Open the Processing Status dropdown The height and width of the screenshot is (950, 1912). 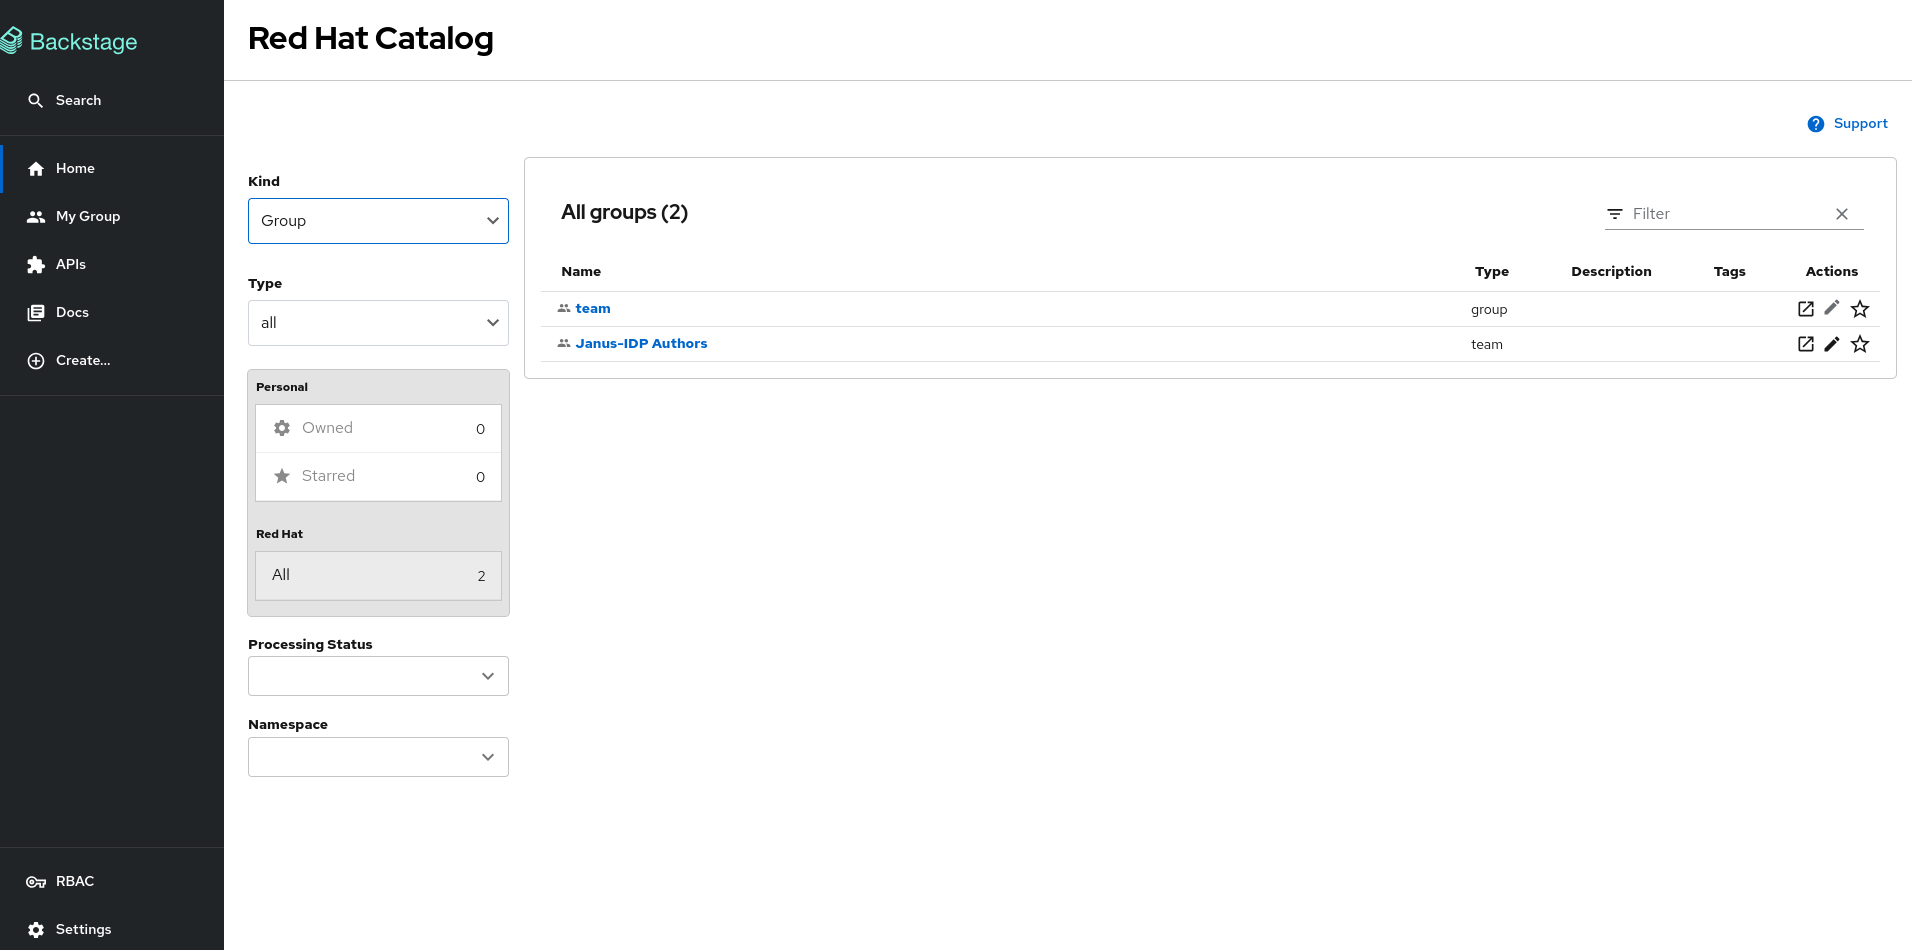(378, 676)
